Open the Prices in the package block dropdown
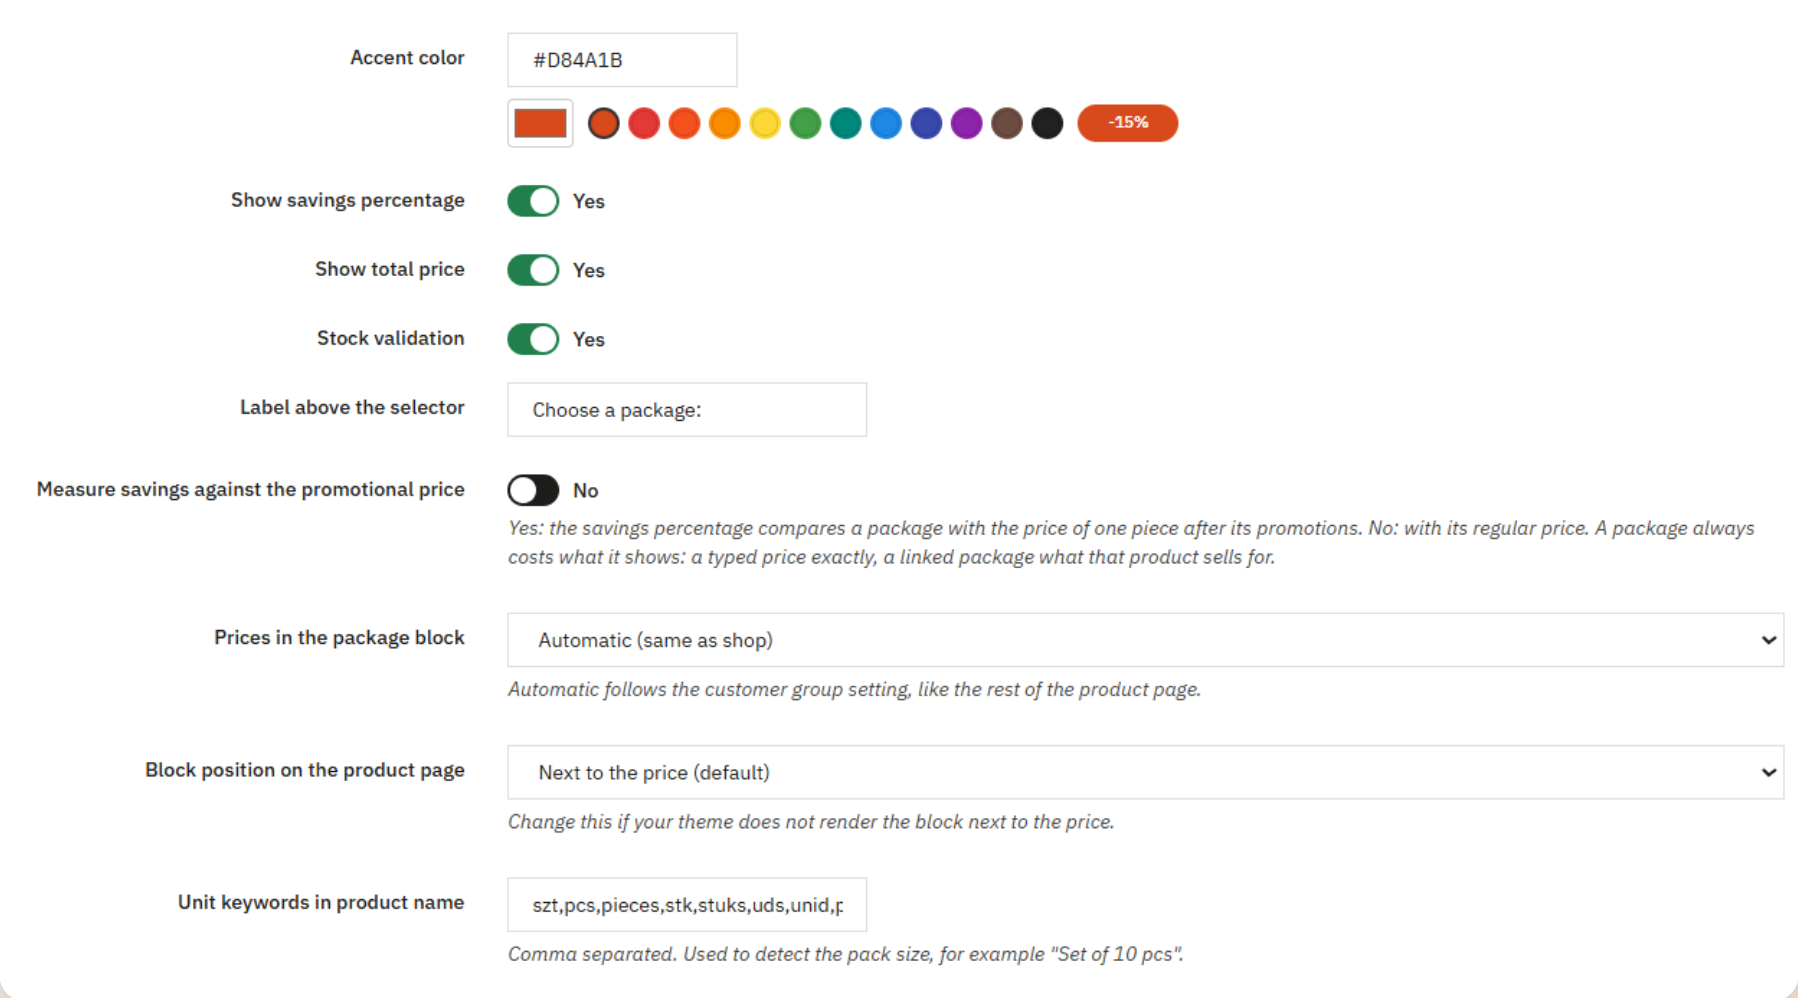1798x998 pixels. point(1145,640)
